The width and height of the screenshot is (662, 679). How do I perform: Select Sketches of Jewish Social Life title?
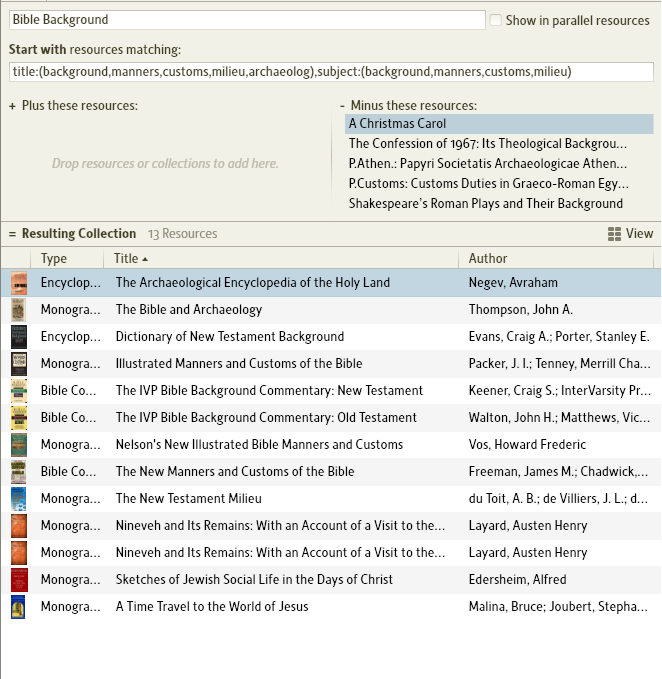pyautogui.click(x=254, y=580)
